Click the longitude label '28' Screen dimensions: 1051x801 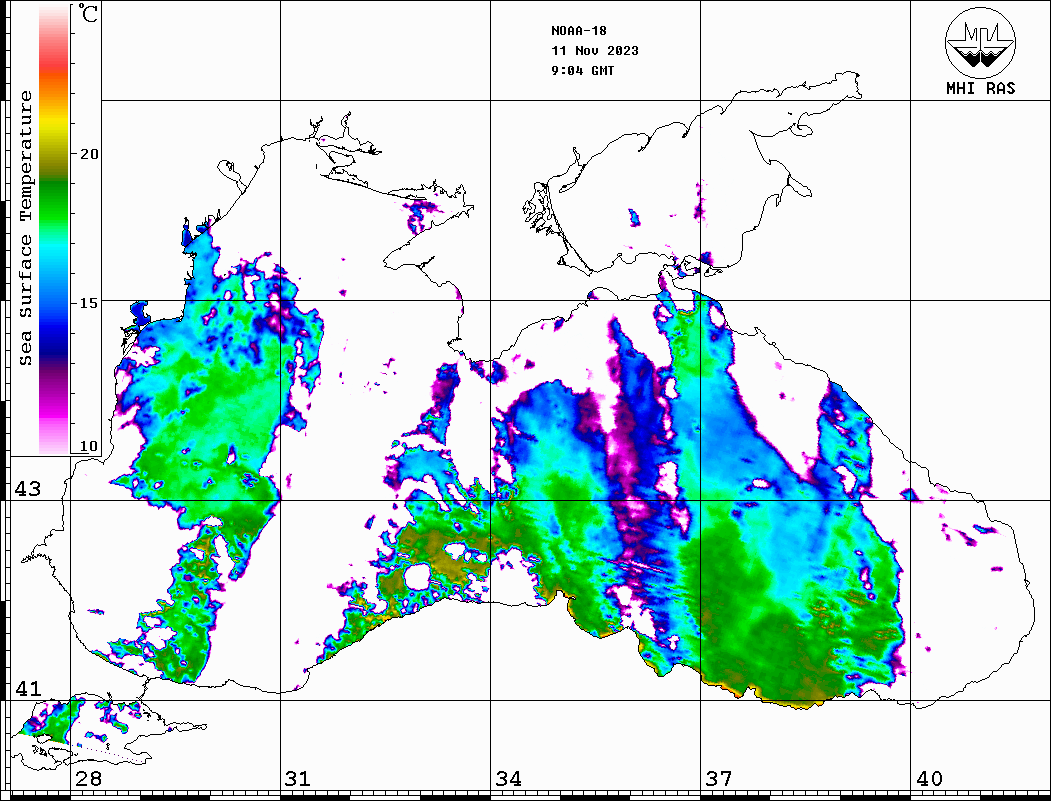(x=88, y=778)
